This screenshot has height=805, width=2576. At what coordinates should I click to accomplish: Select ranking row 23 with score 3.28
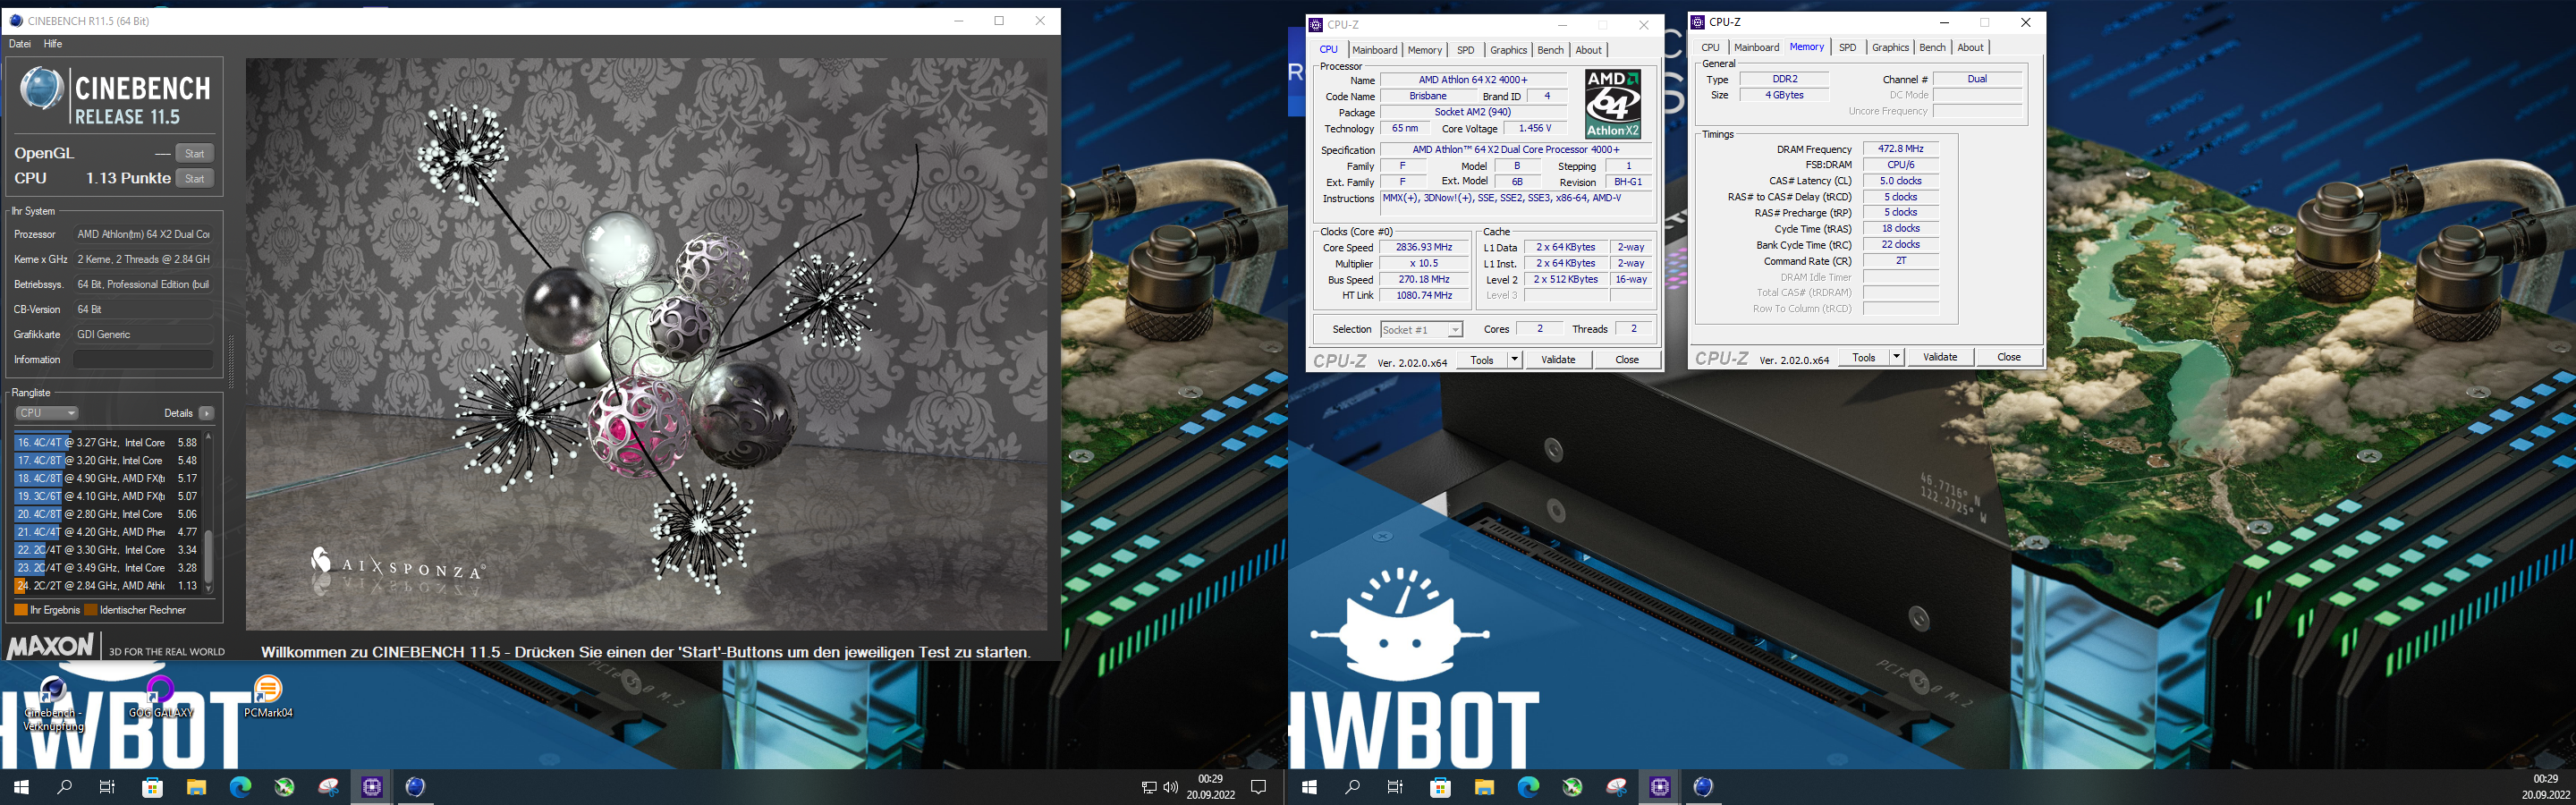(x=107, y=568)
